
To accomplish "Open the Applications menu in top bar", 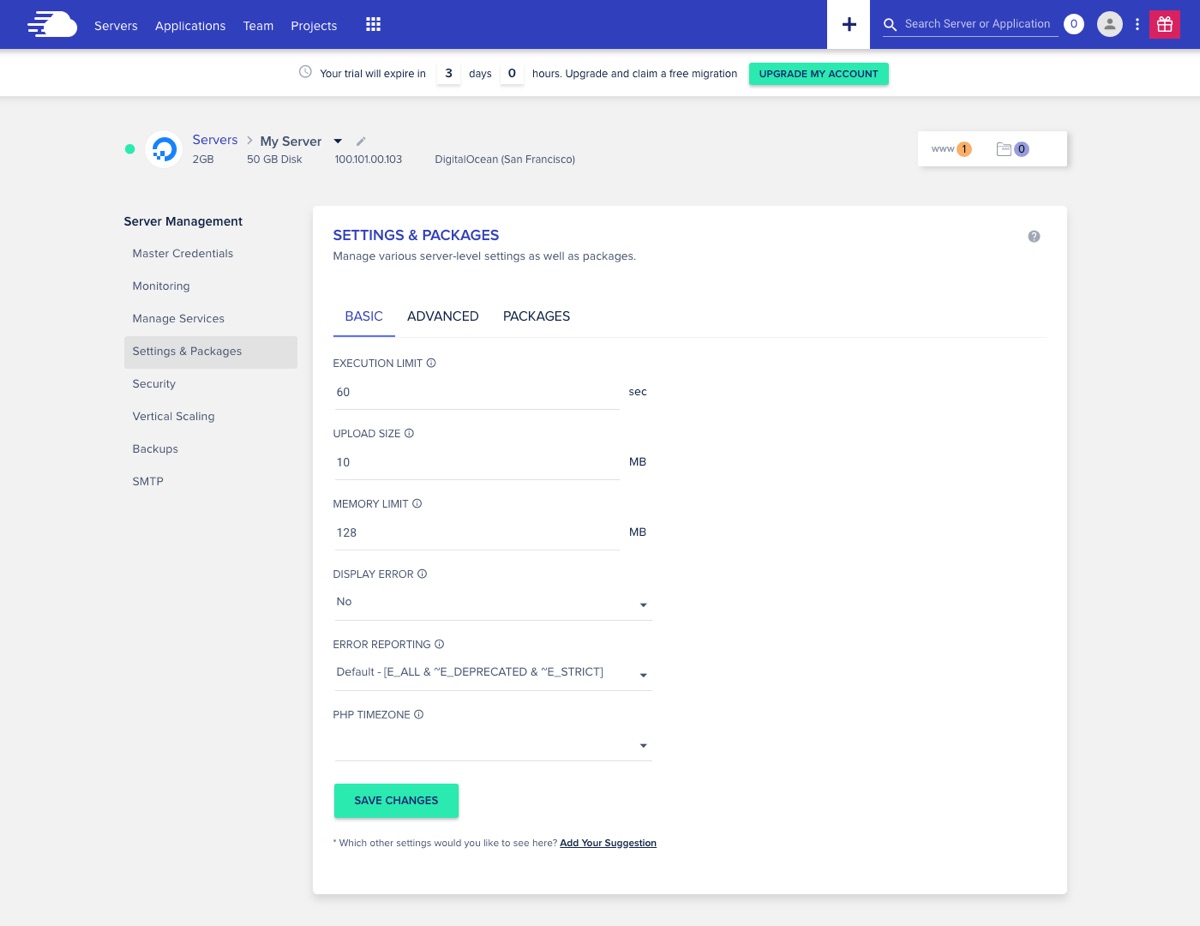I will pyautogui.click(x=190, y=25).
